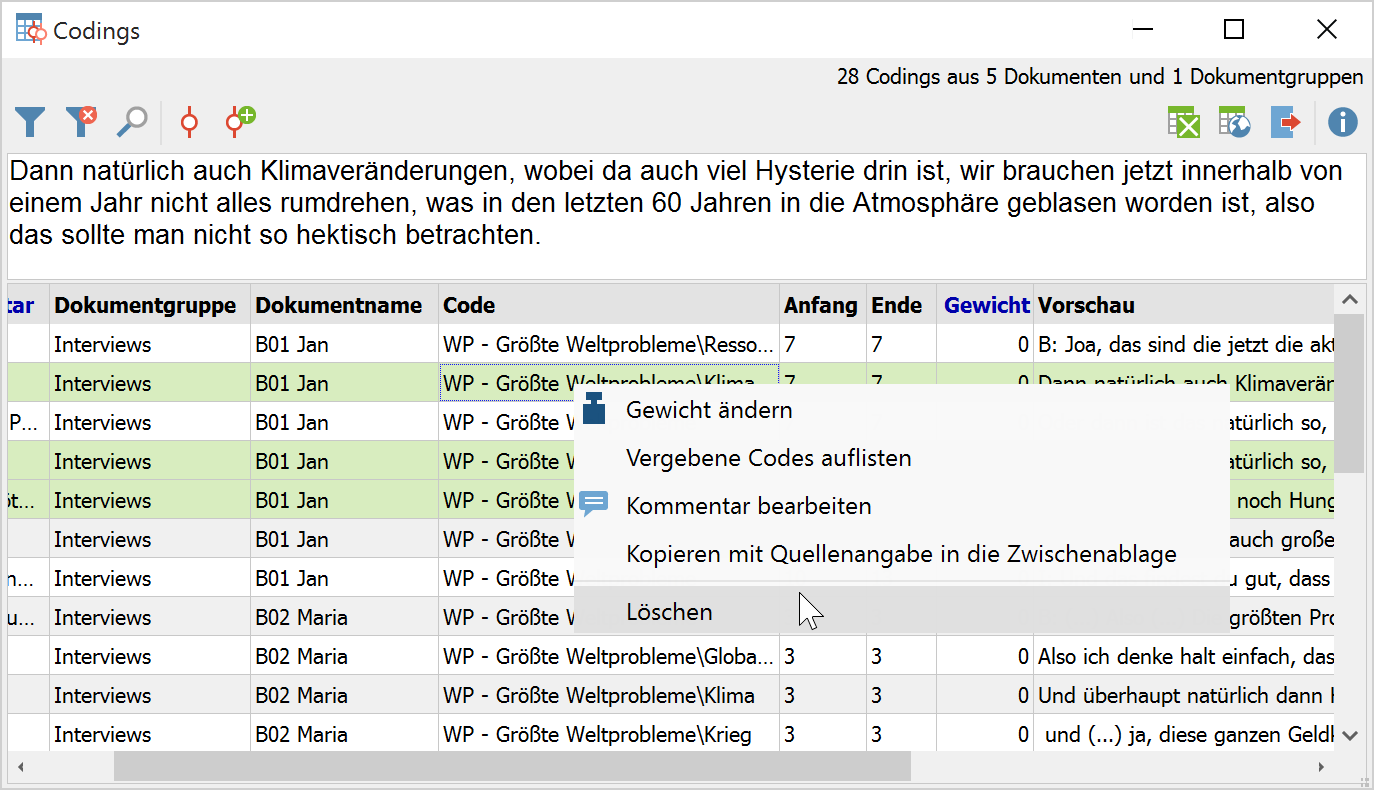Viewport: 1374px width, 790px height.
Task: Click the red code segment icon
Action: coord(189,122)
